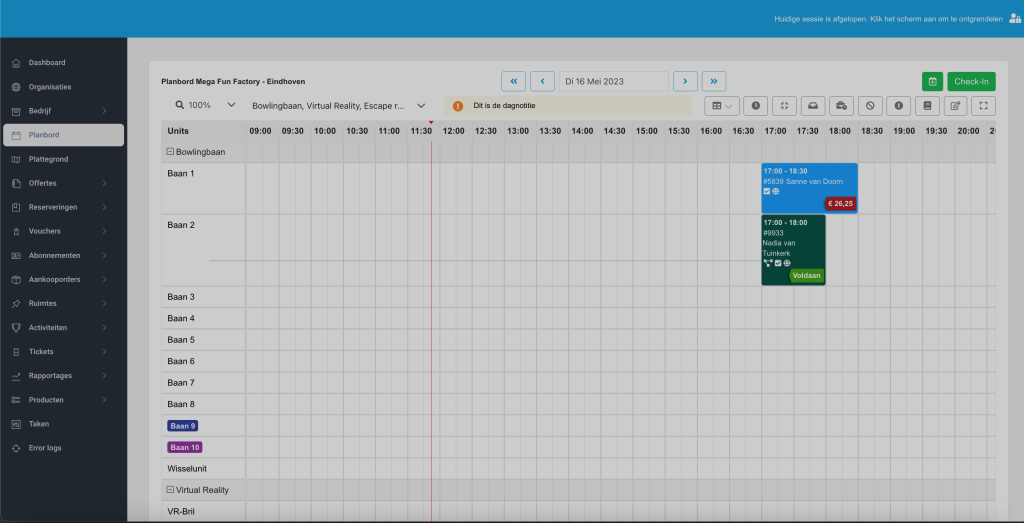Click the book icon in toolbar
Screen dimensions: 1024x523
tap(927, 105)
